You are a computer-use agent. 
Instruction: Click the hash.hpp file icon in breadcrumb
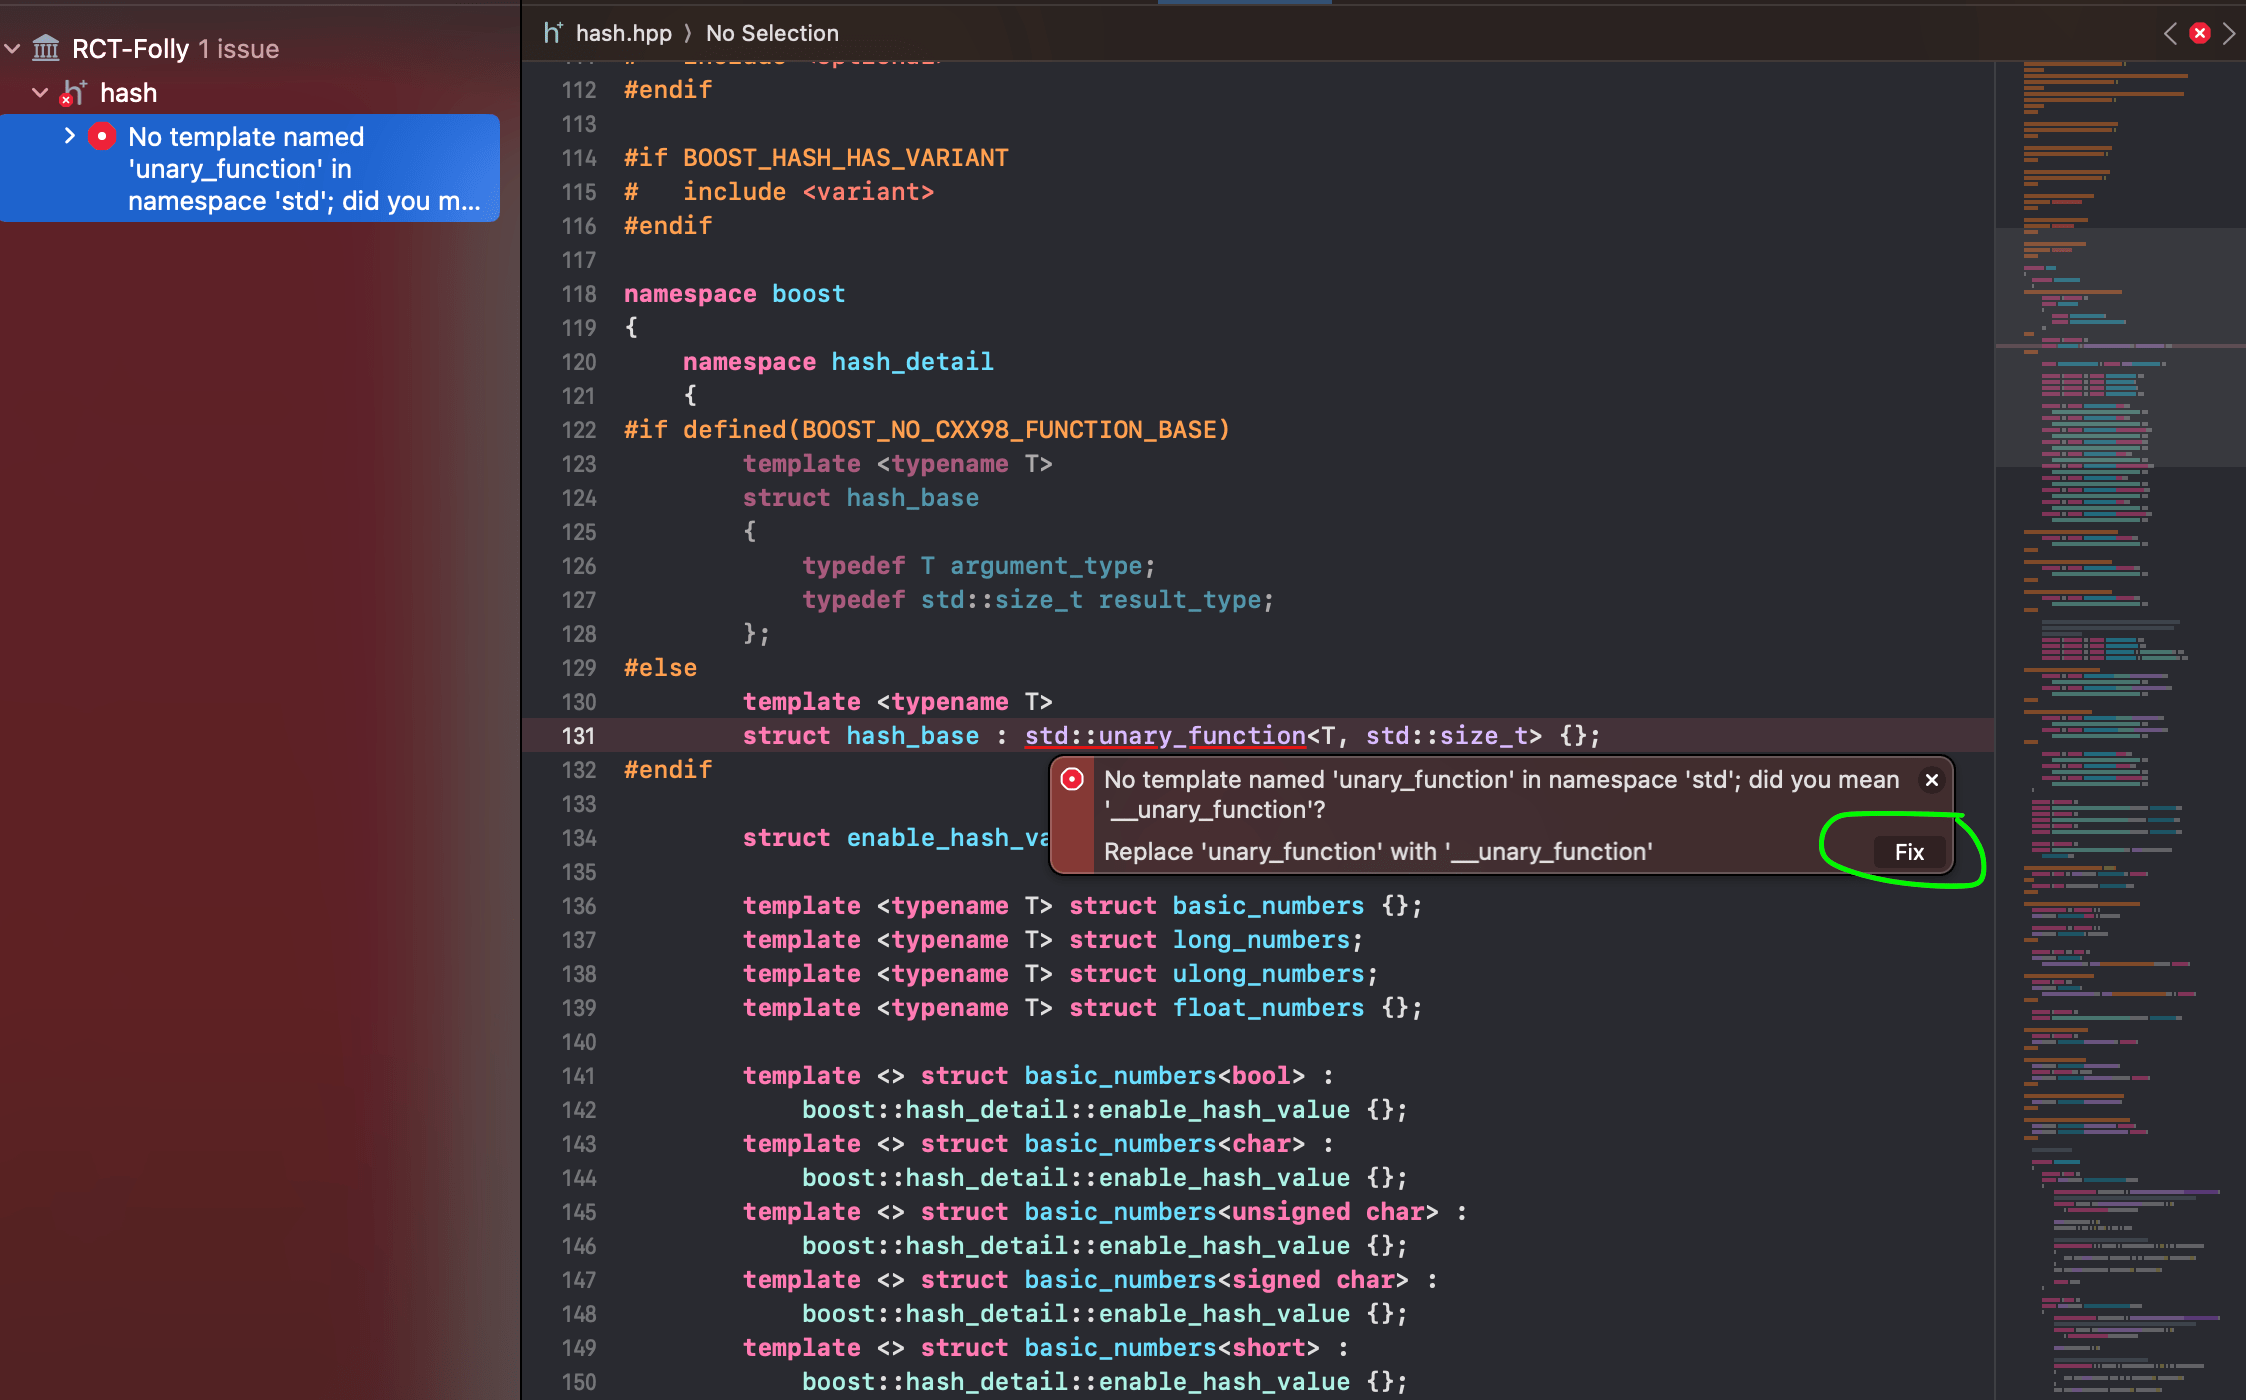(x=553, y=33)
